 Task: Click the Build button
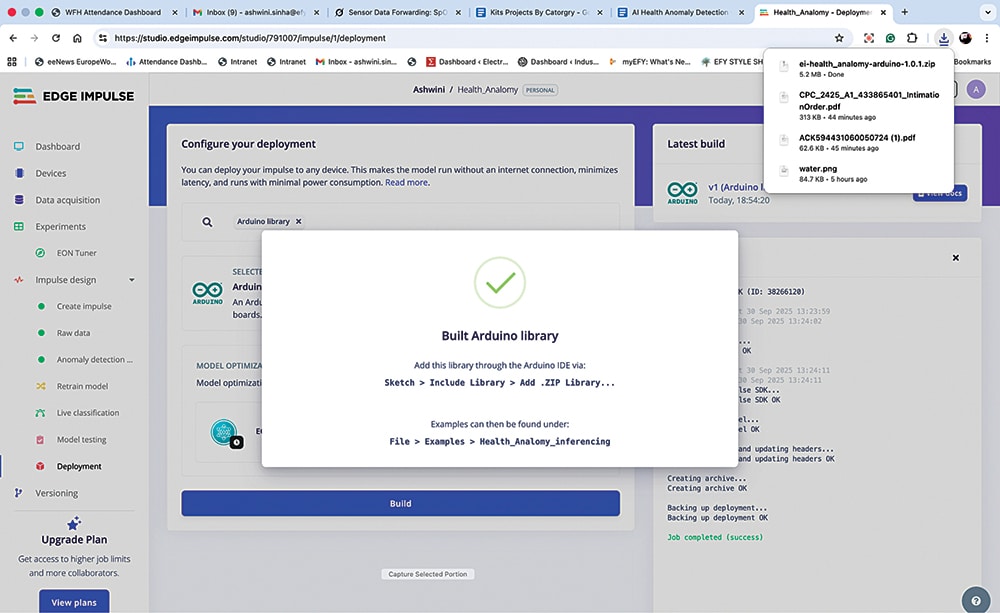[x=400, y=503]
